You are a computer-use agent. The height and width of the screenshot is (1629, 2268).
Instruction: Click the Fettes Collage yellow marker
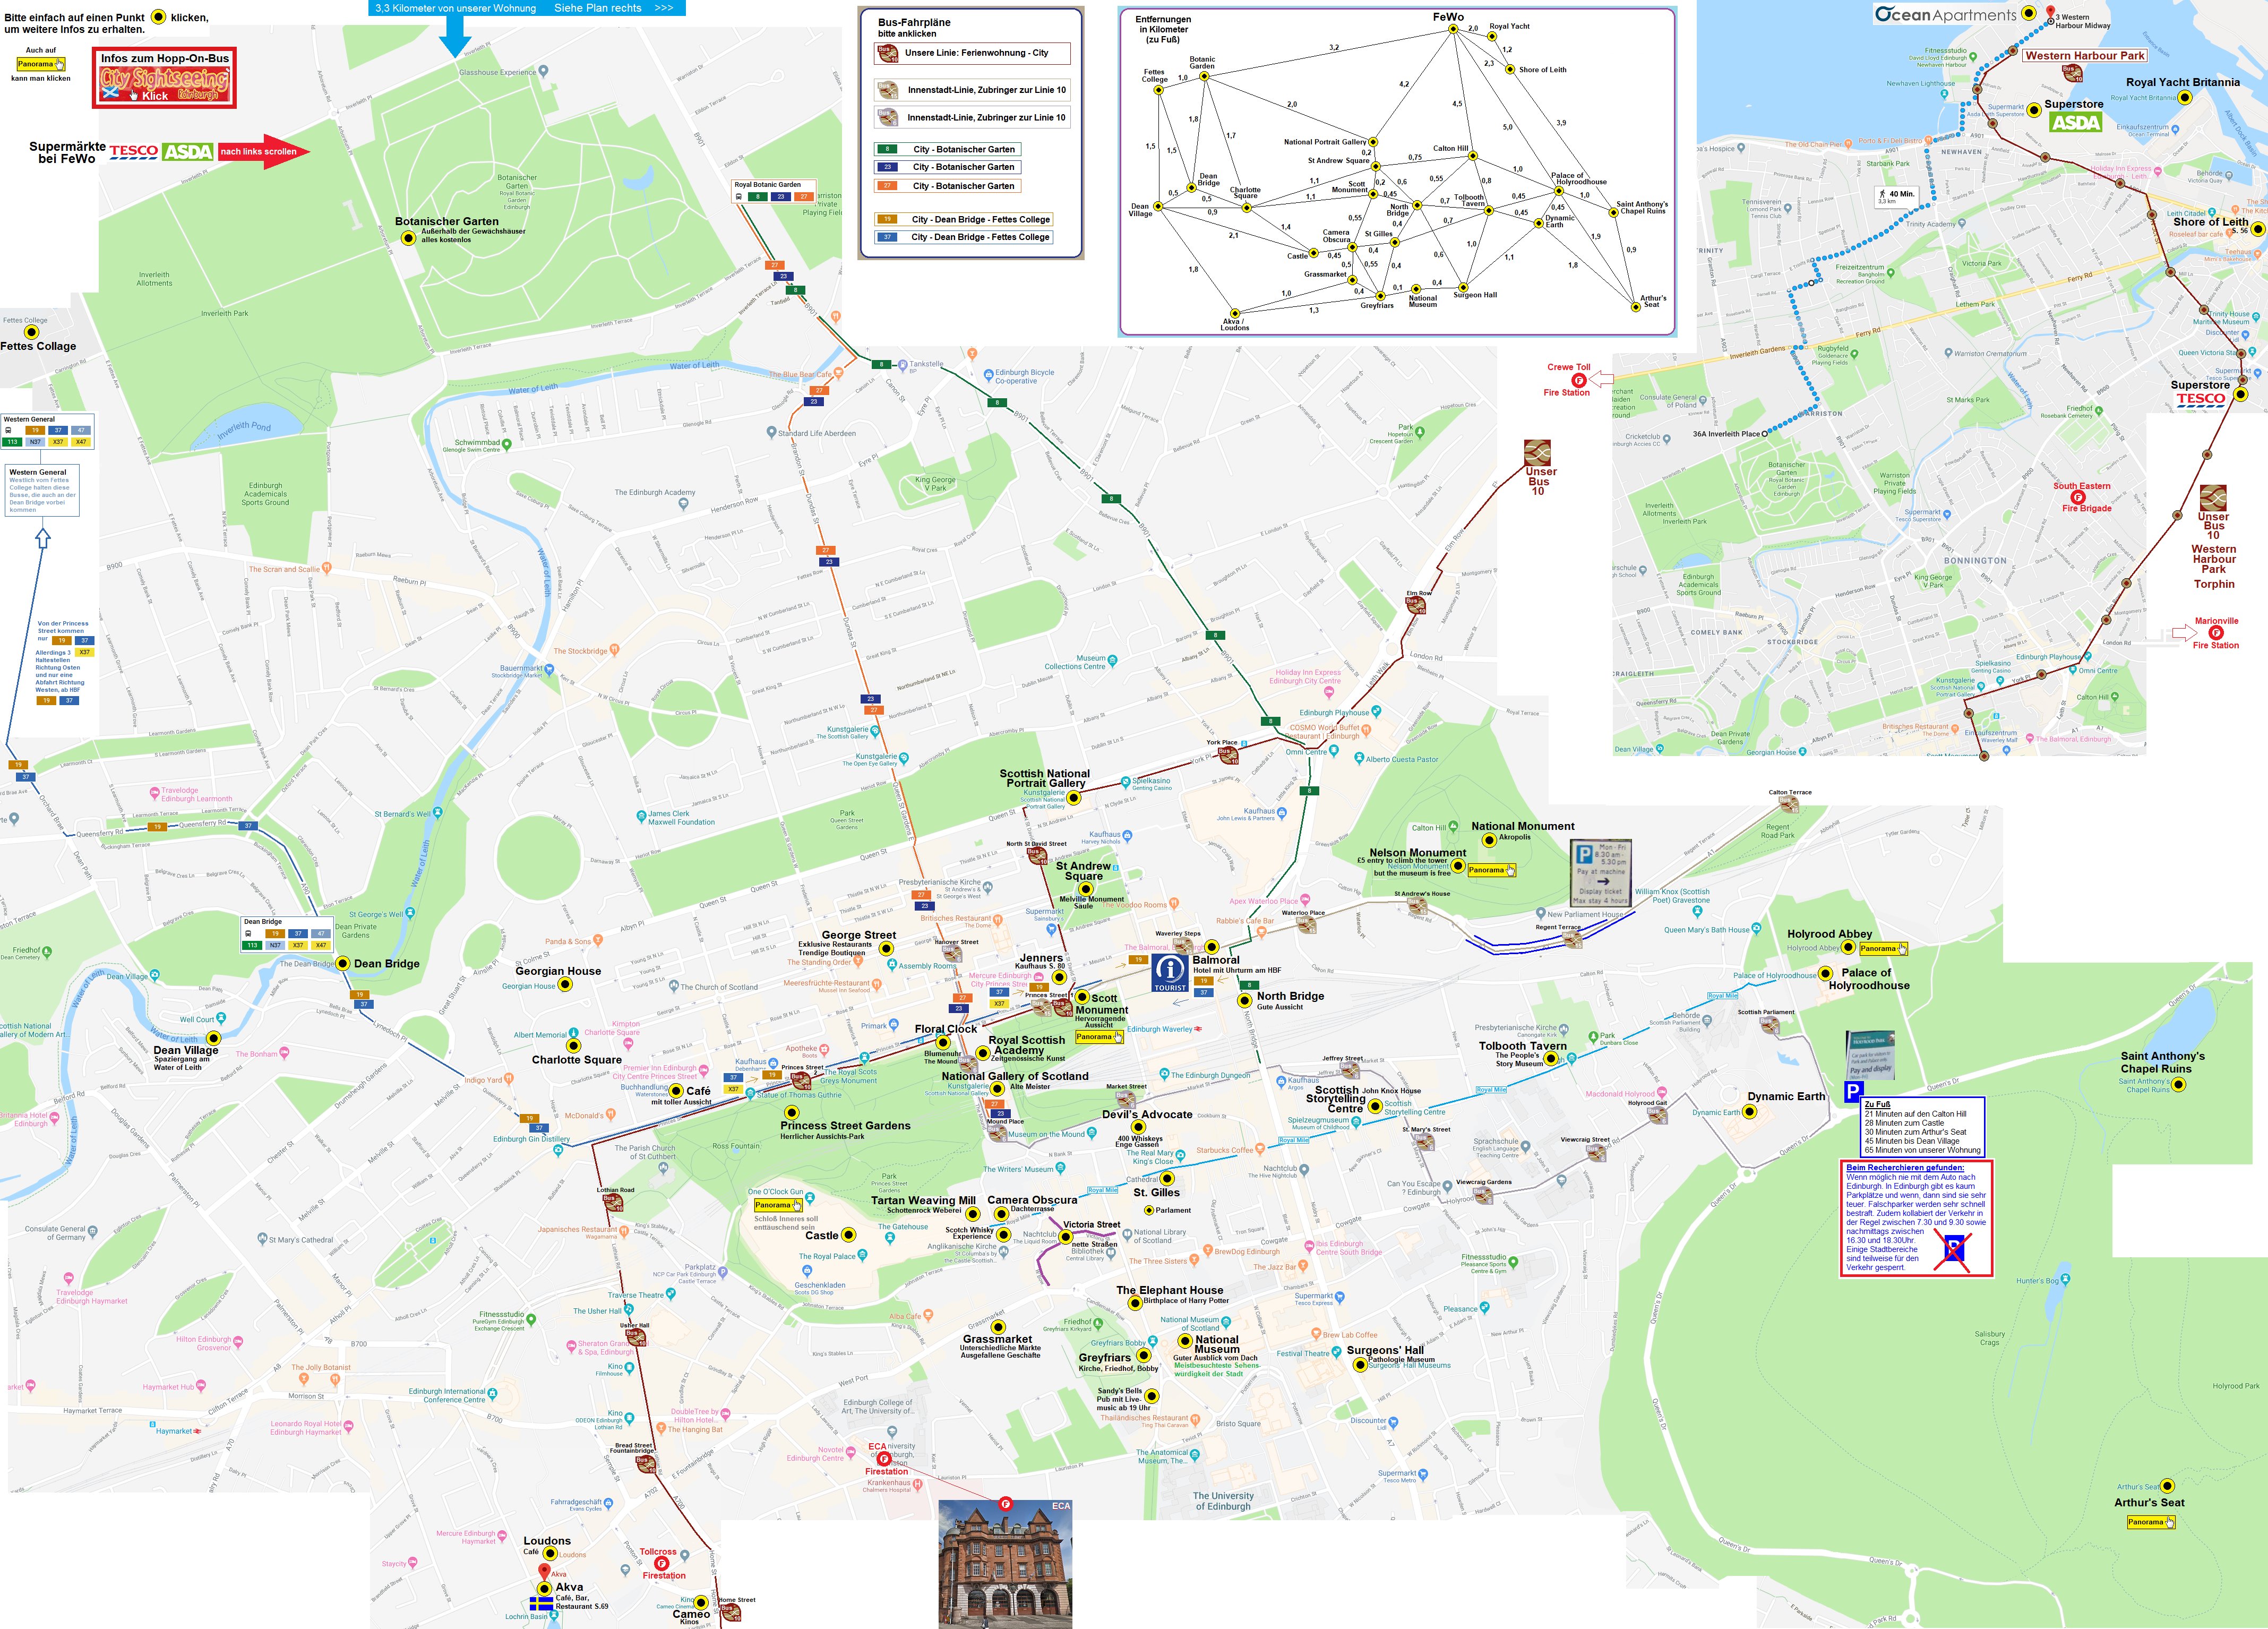click(32, 333)
